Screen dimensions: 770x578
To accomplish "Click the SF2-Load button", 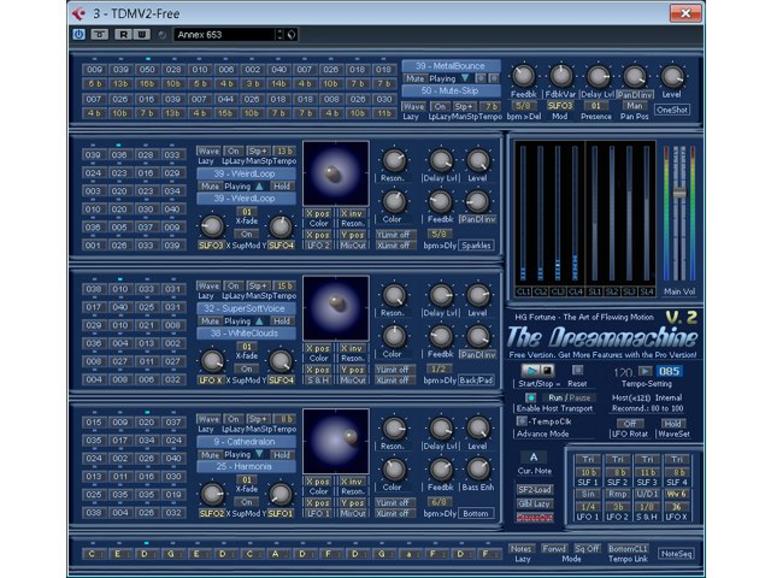I will 534,490.
